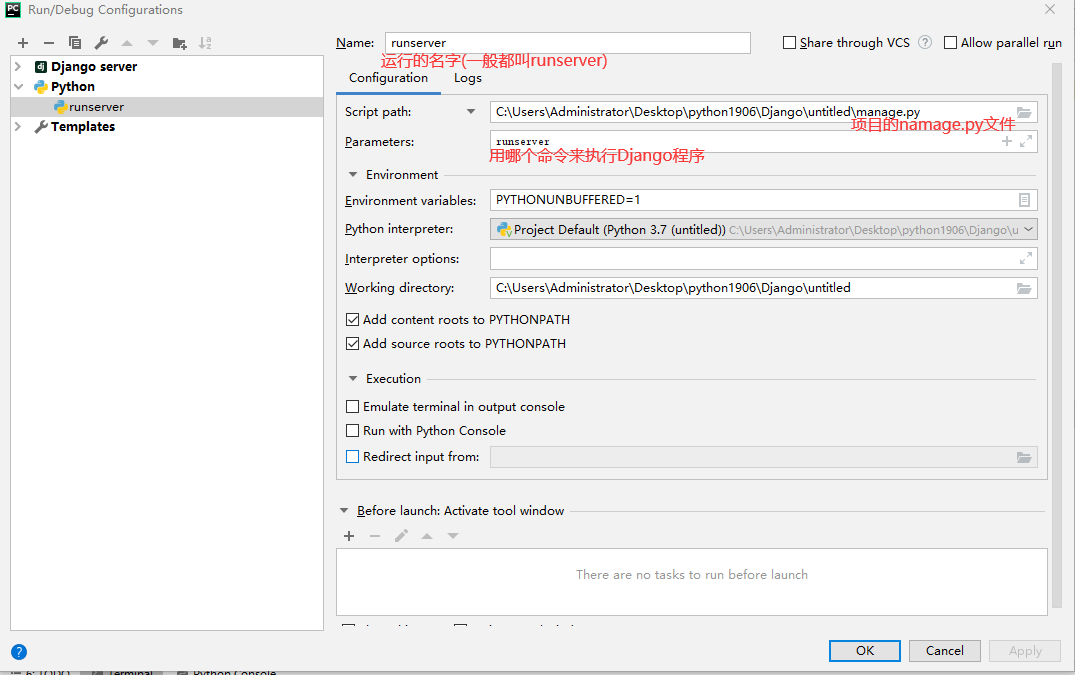1075x675 pixels.
Task: Switch to Logs tab
Action: [x=468, y=78]
